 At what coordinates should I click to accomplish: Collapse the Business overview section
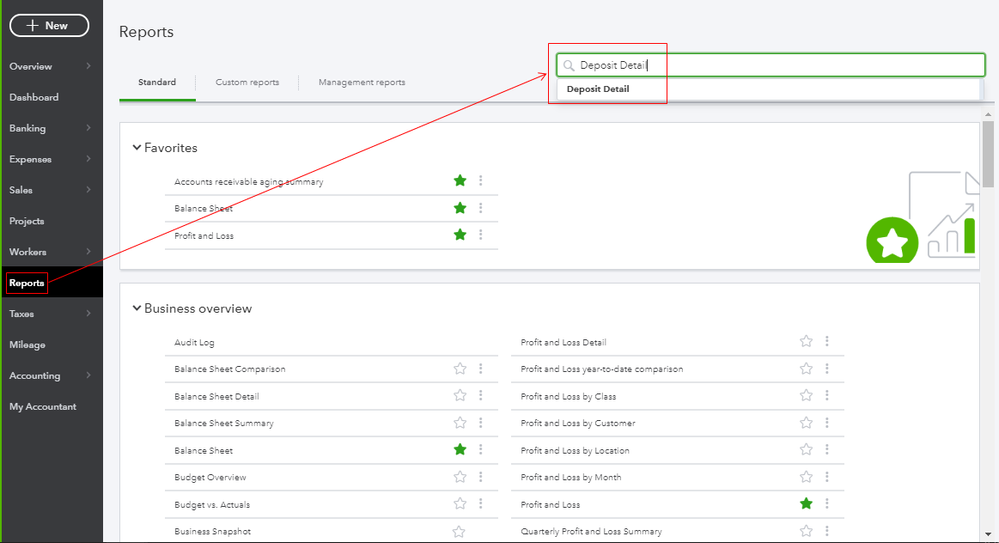click(137, 309)
